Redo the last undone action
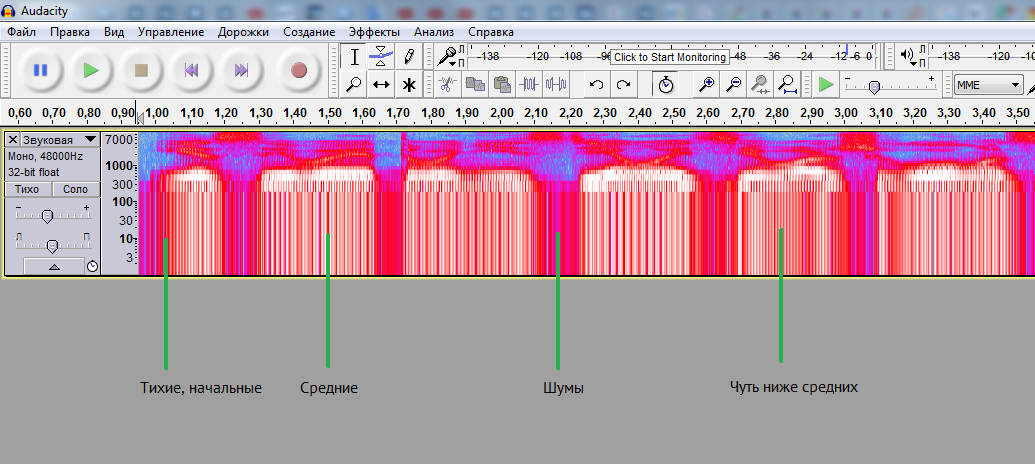Screen dimensions: 1035x464 (623, 84)
